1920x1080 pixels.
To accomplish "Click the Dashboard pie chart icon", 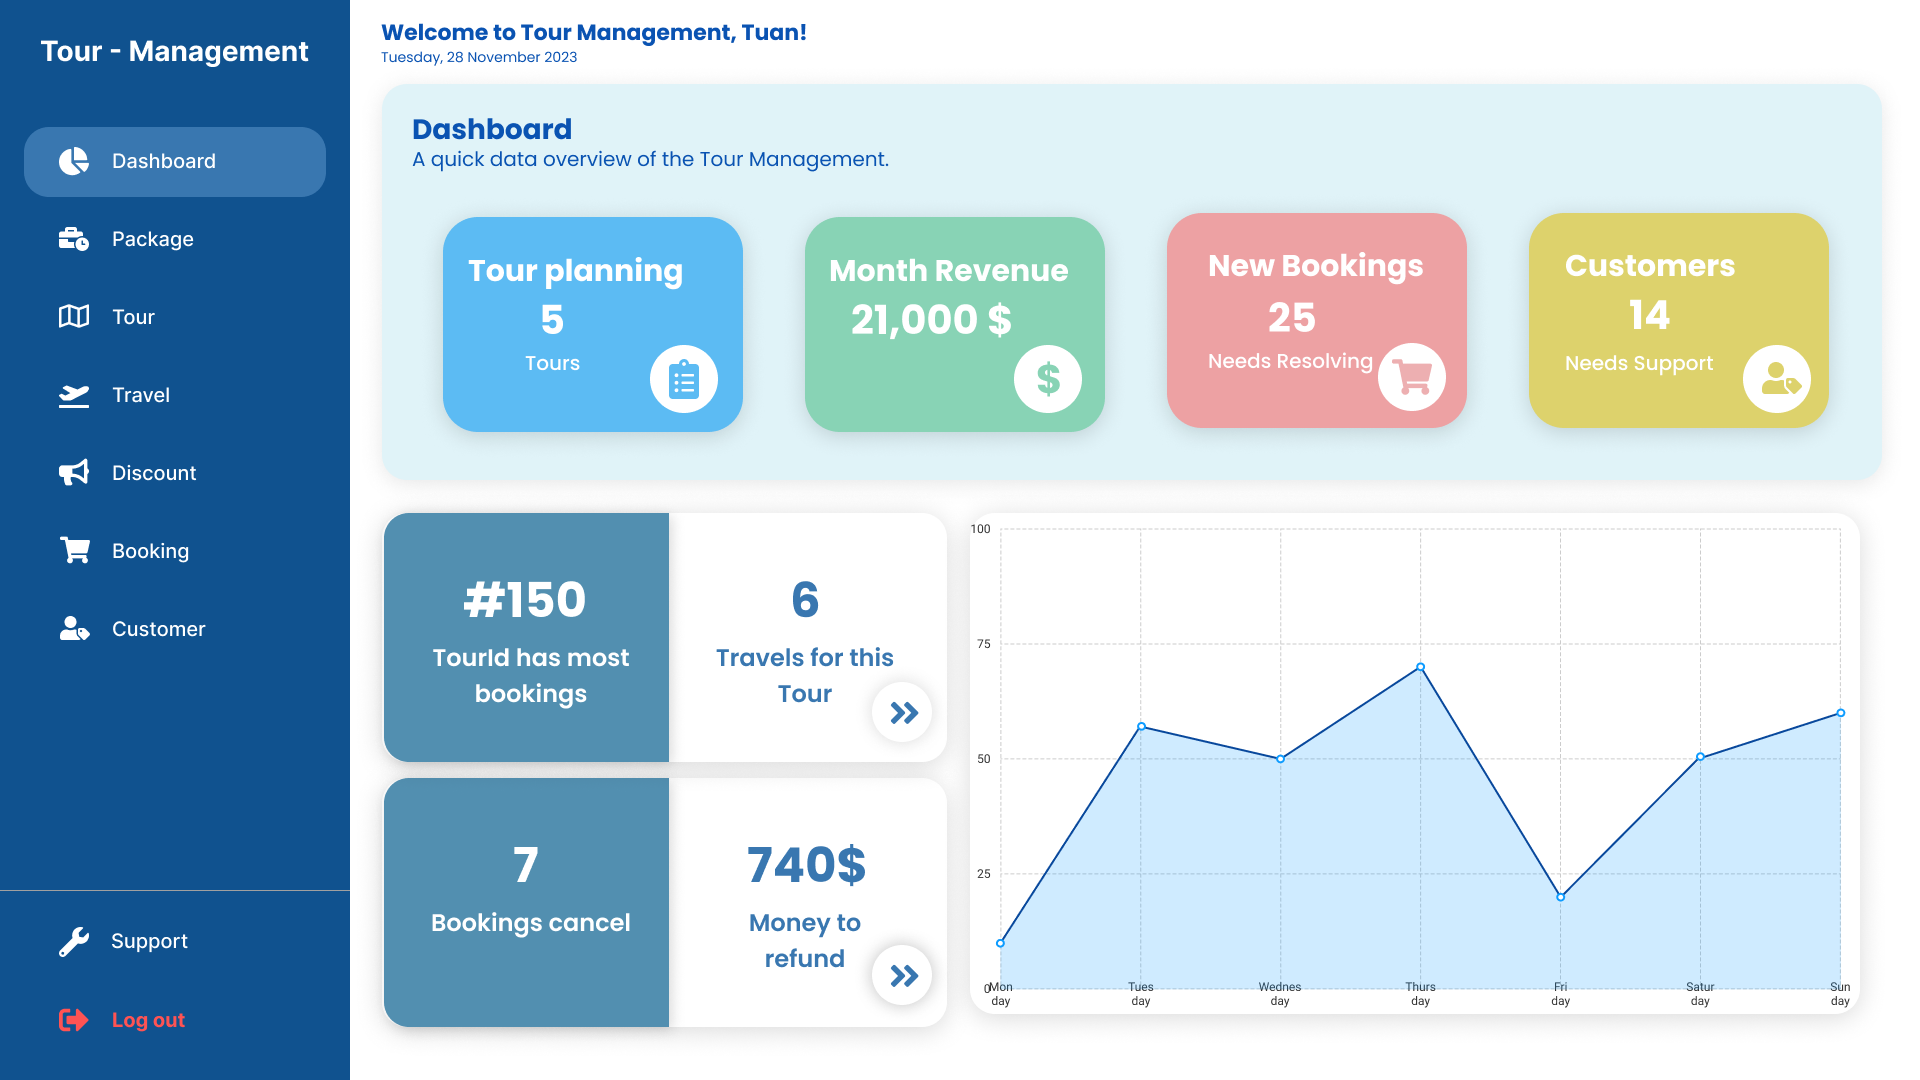I will (x=74, y=161).
